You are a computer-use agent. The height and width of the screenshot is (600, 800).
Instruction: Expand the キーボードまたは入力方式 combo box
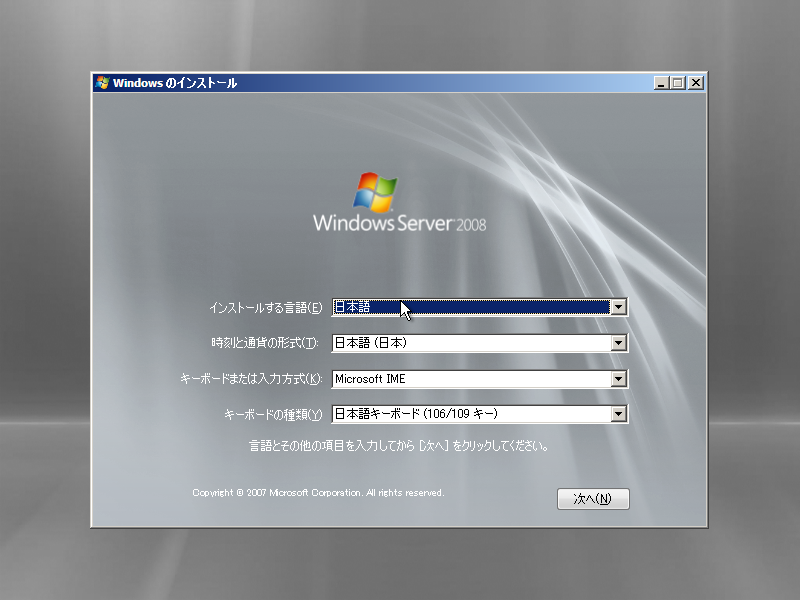pos(620,379)
